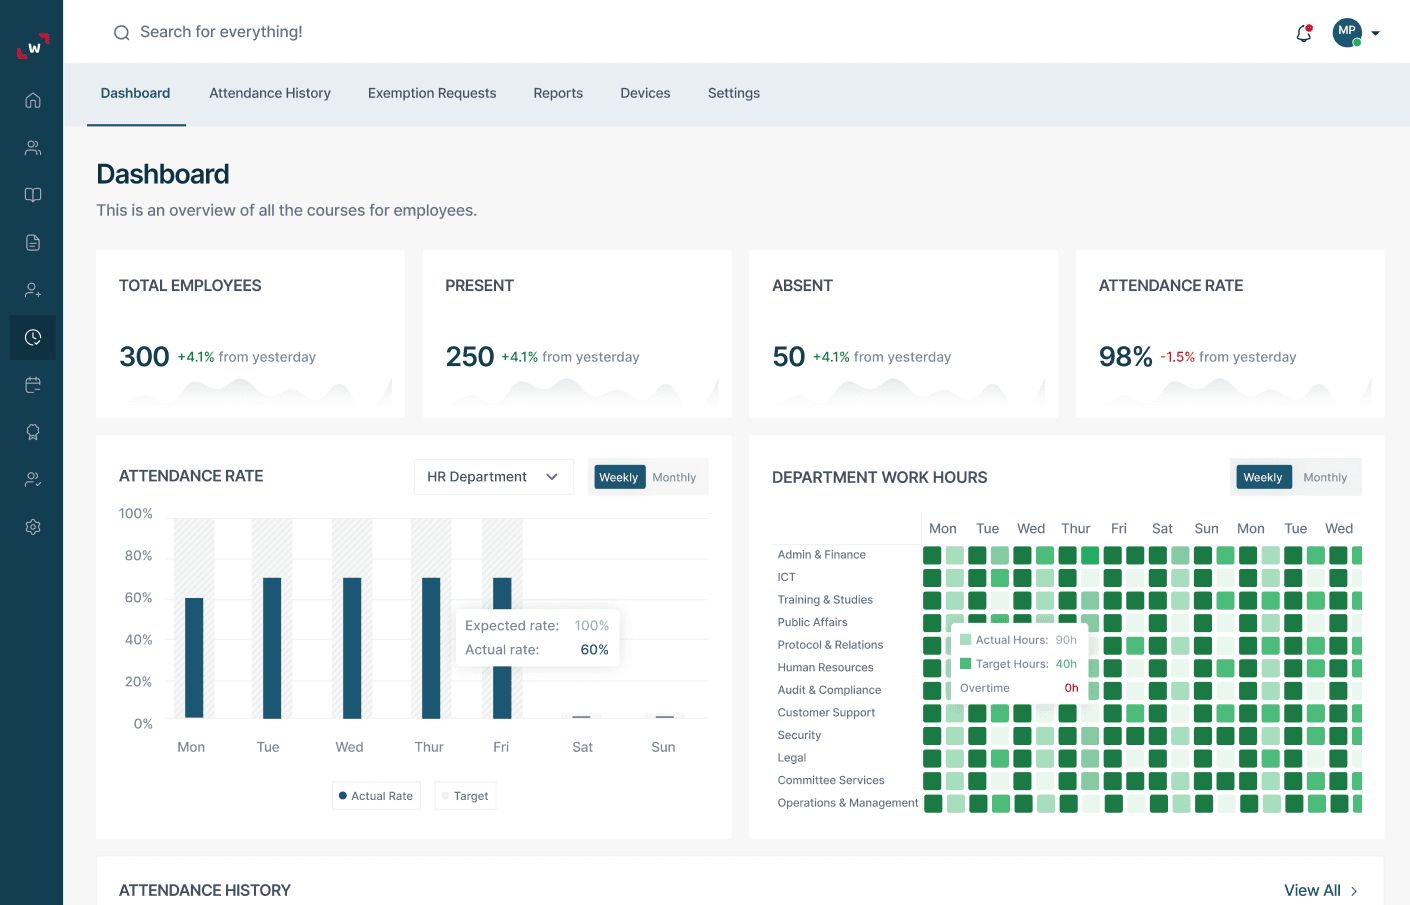Click the award badge icon in sidebar
The height and width of the screenshot is (905, 1410).
point(32,431)
